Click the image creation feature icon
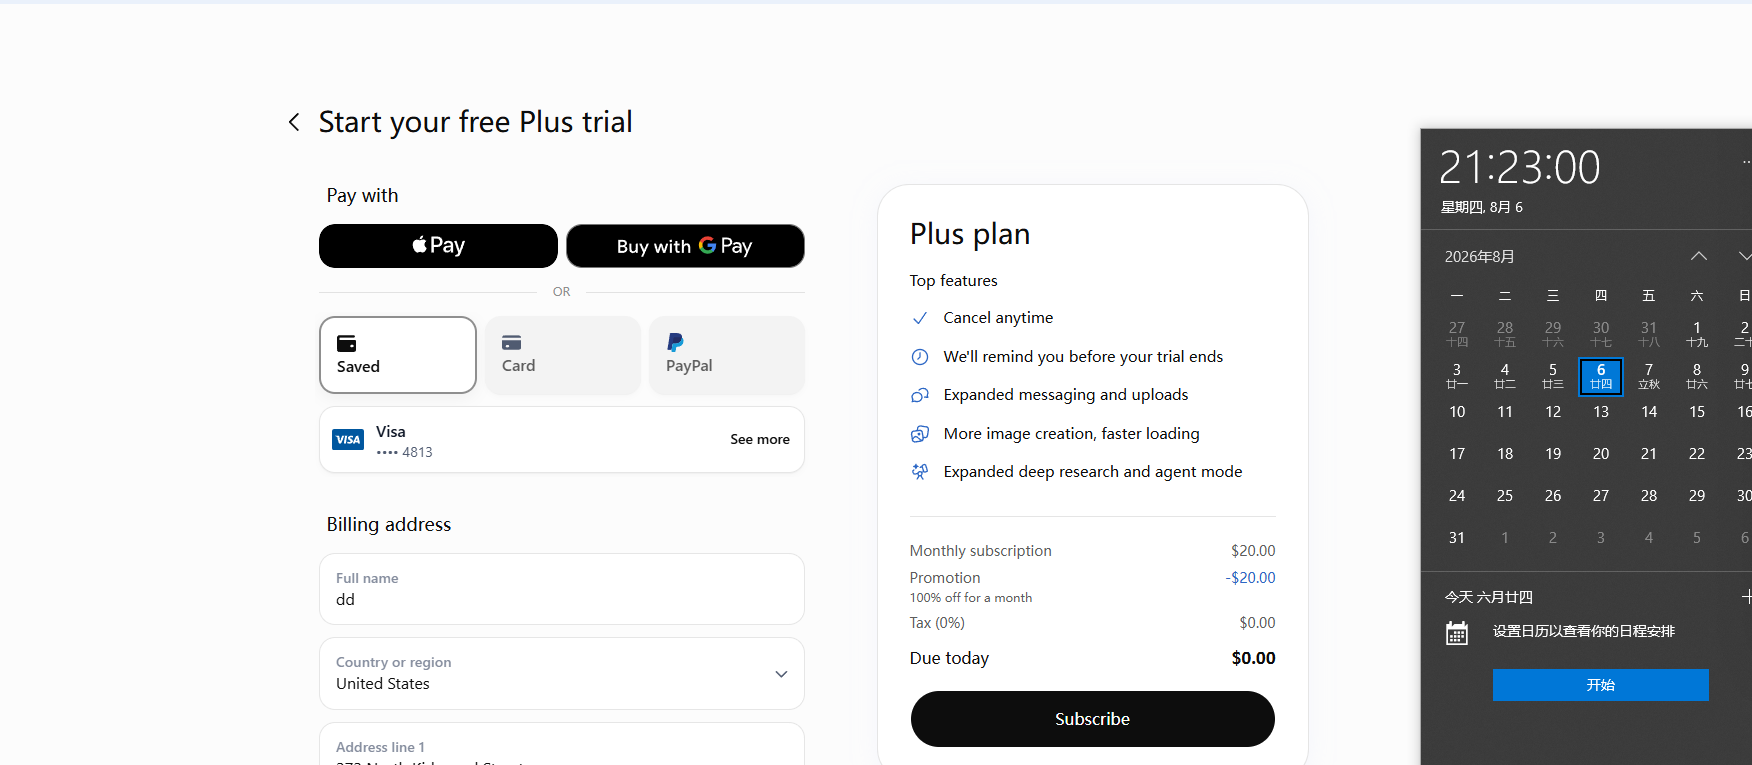Image resolution: width=1752 pixels, height=765 pixels. click(x=920, y=434)
